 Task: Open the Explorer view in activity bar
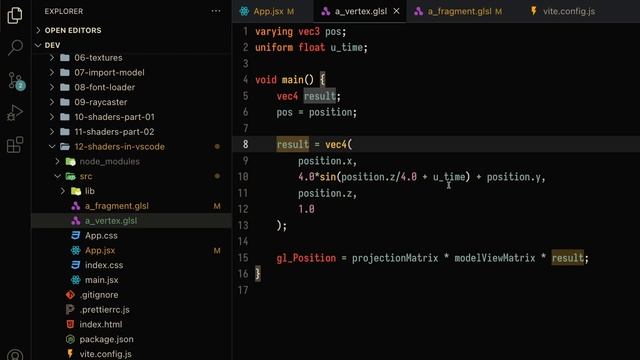click(15, 15)
